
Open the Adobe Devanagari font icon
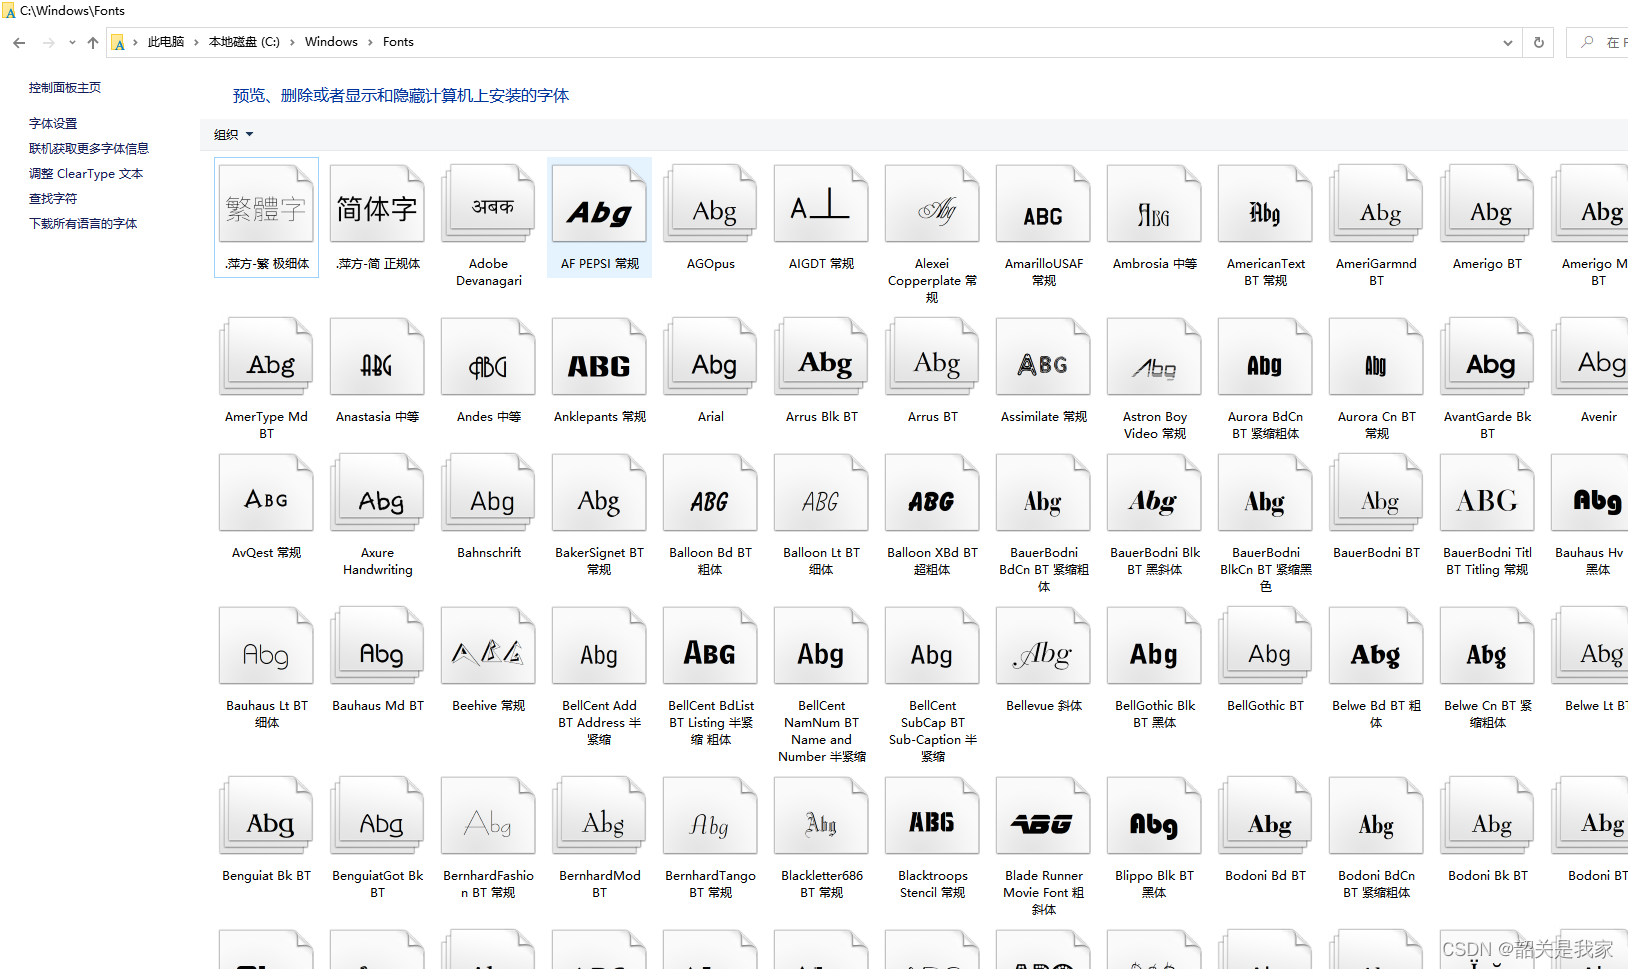pos(488,205)
